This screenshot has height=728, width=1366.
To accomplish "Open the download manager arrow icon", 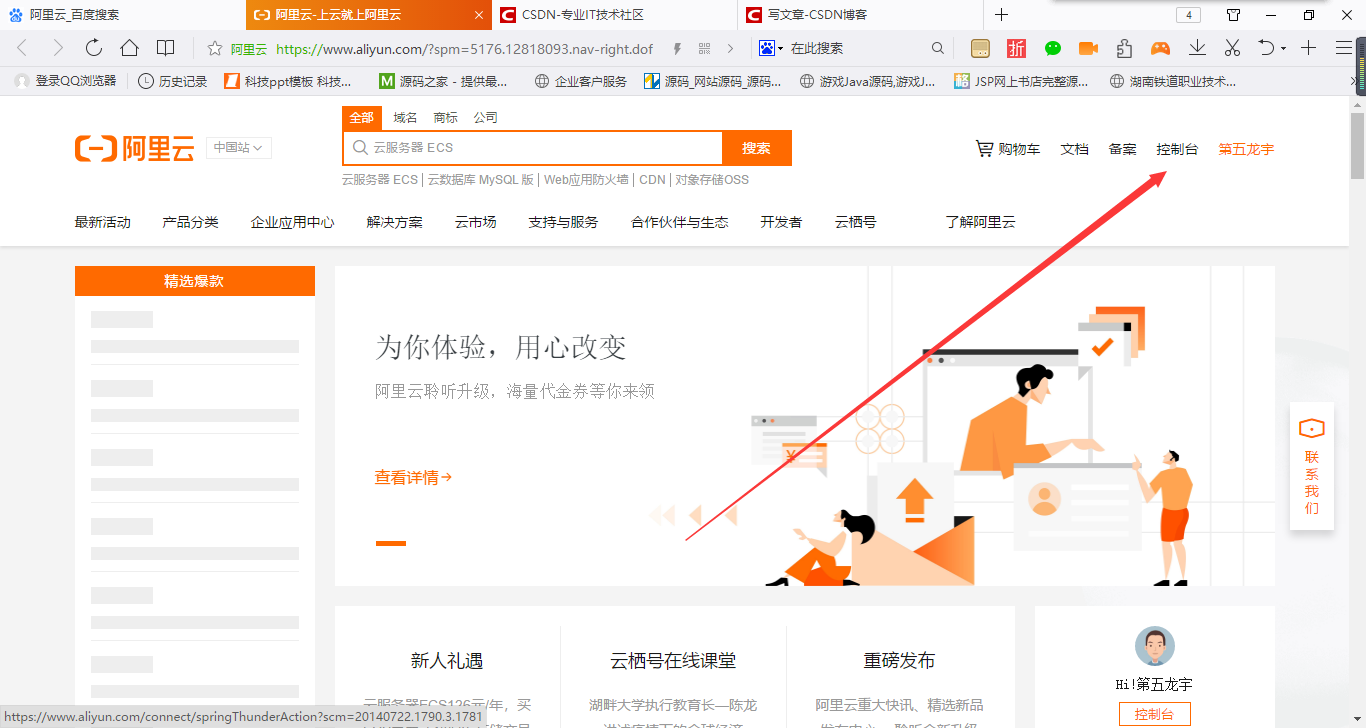I will 1197,48.
